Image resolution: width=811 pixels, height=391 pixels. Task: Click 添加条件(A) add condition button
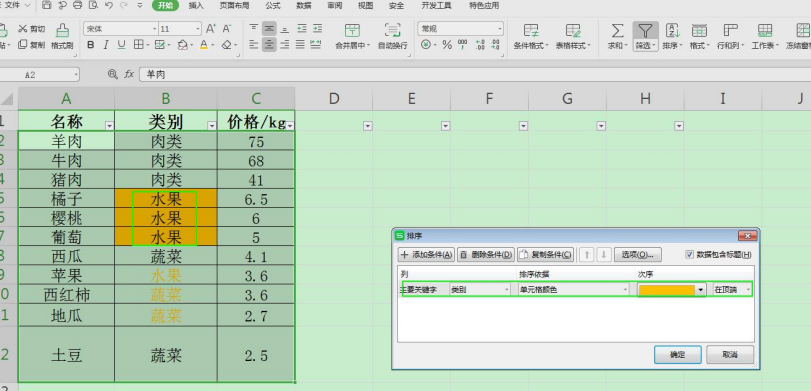coord(426,254)
